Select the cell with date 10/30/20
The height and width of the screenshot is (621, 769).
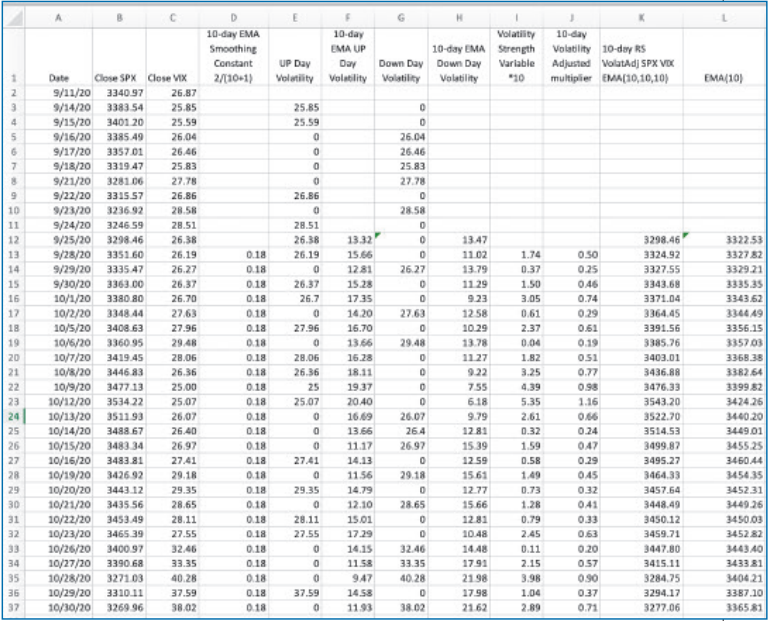[x=59, y=607]
